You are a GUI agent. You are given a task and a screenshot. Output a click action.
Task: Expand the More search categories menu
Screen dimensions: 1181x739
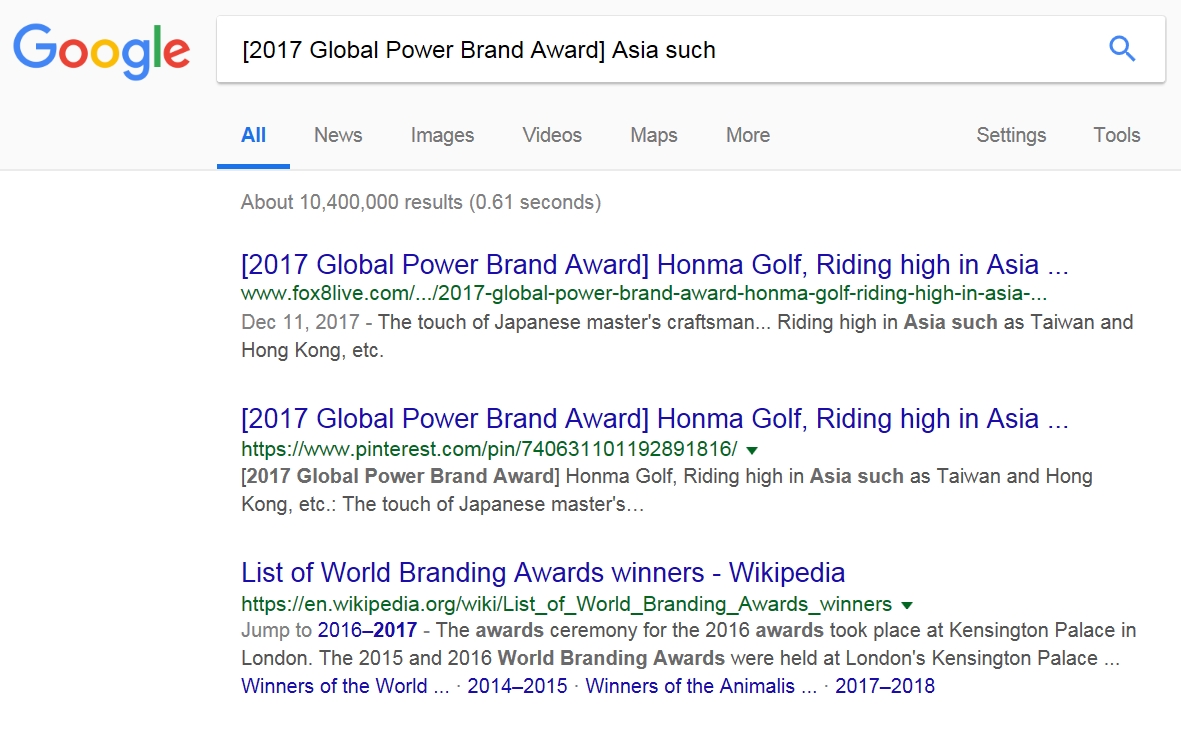(748, 135)
